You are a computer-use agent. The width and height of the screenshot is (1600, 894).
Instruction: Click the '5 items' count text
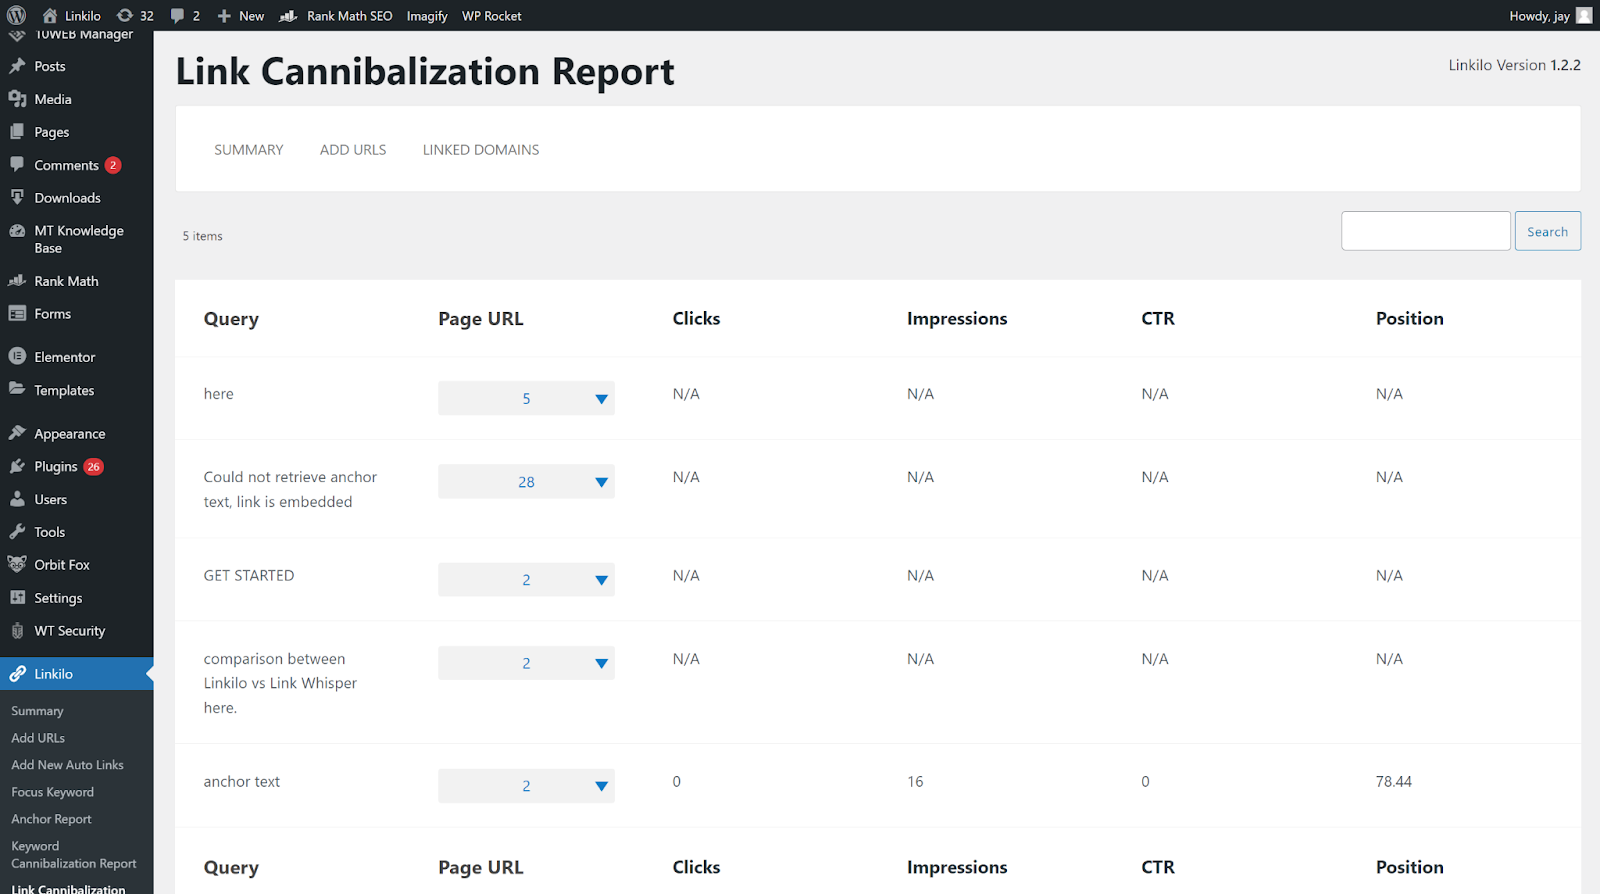[202, 236]
